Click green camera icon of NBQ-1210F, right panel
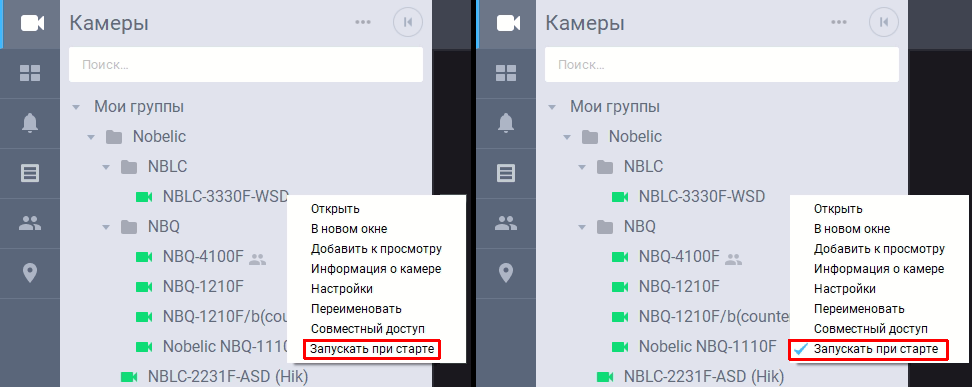The image size is (972, 387). [x=620, y=287]
